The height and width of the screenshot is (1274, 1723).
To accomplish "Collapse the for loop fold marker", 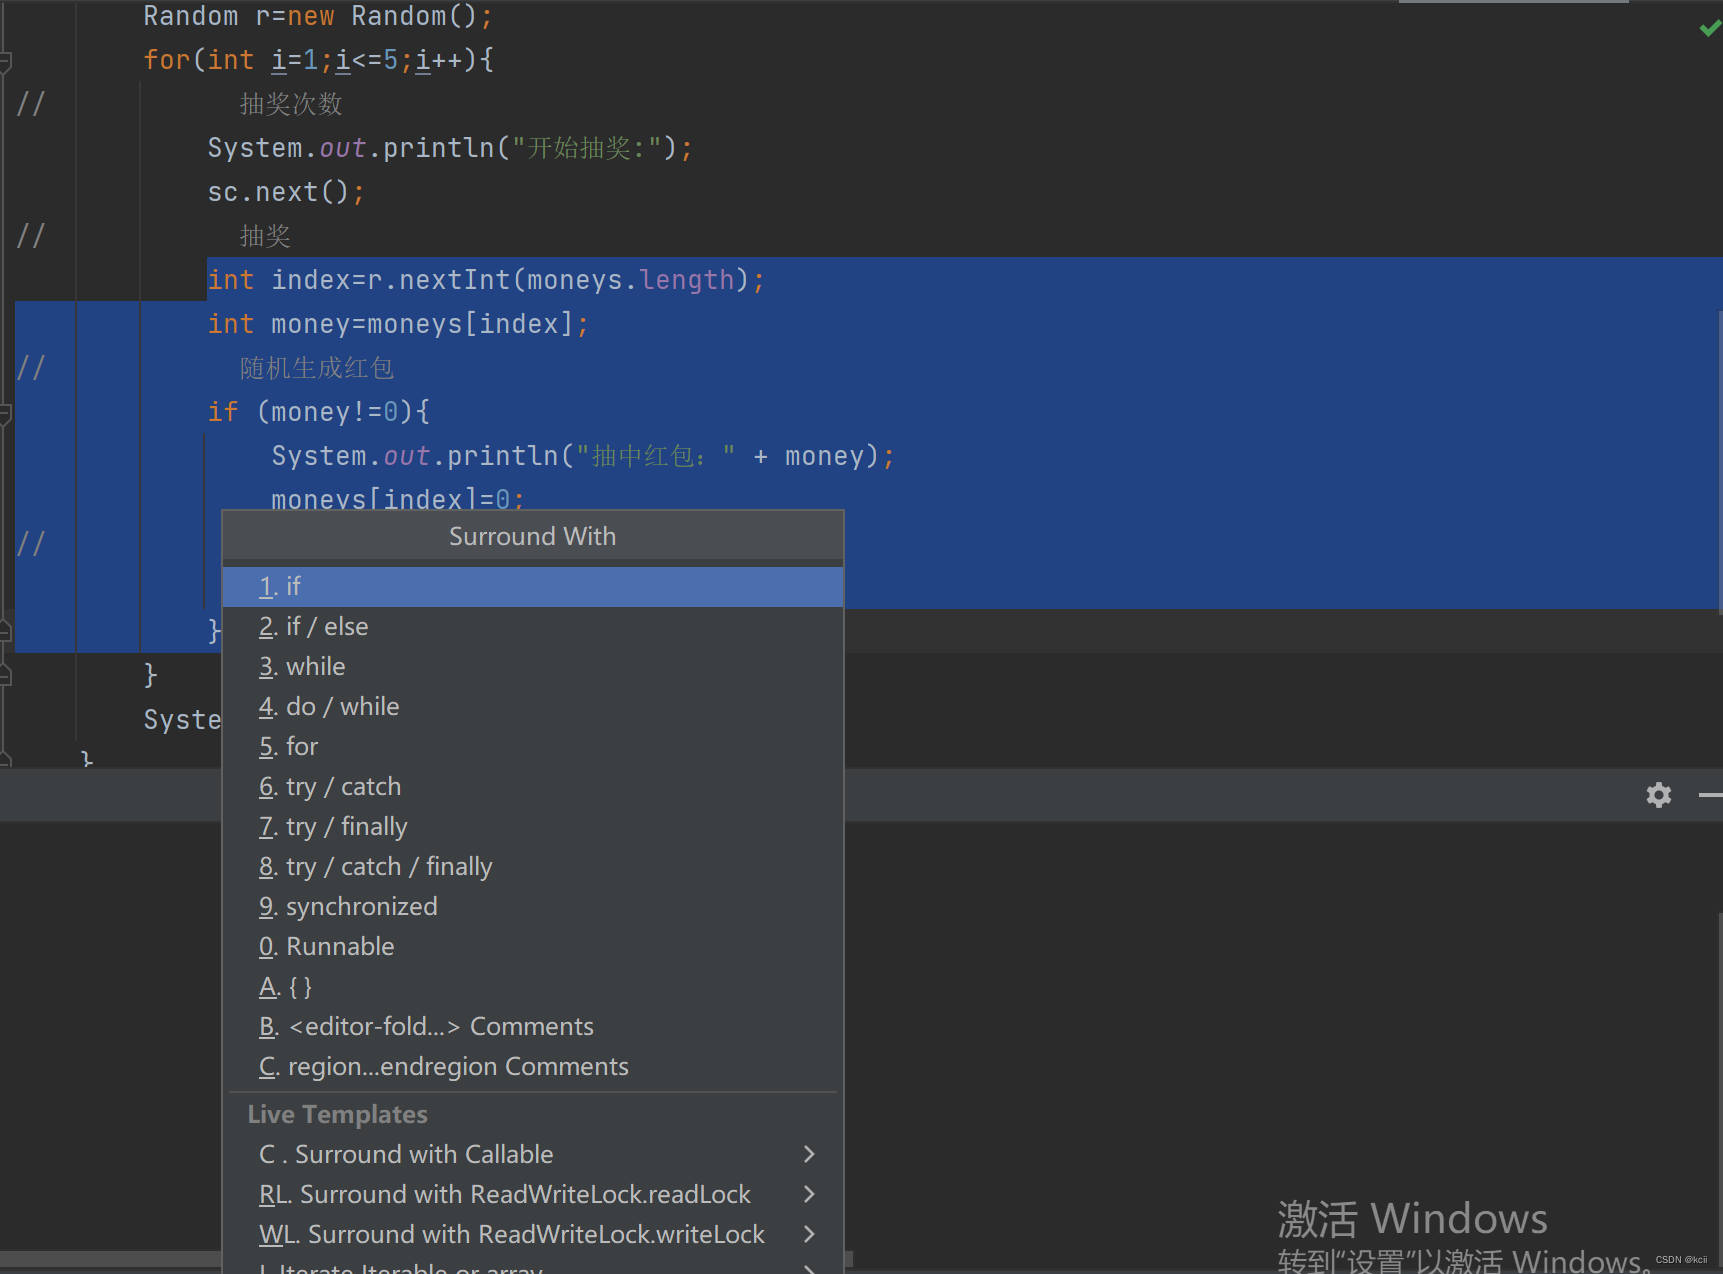I will (x=5, y=62).
